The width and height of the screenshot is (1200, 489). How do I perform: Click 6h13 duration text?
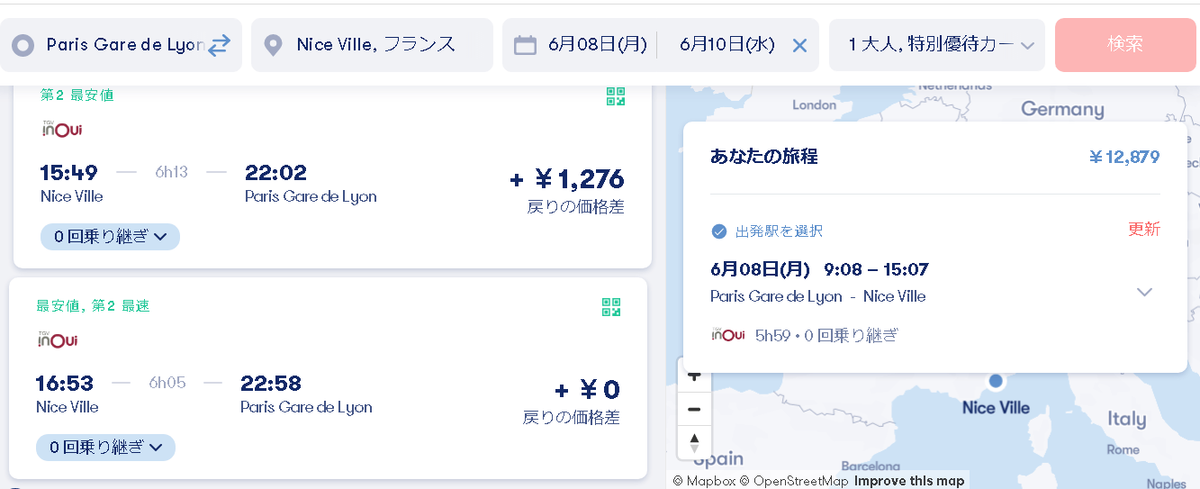pos(171,172)
